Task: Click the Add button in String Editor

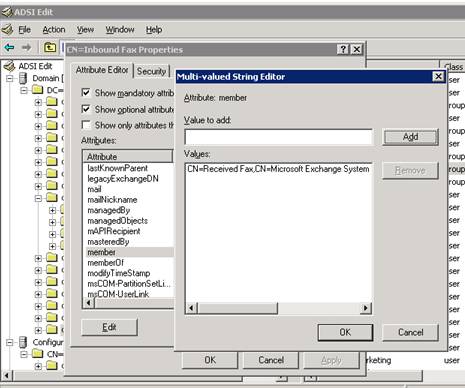Action: tap(410, 137)
